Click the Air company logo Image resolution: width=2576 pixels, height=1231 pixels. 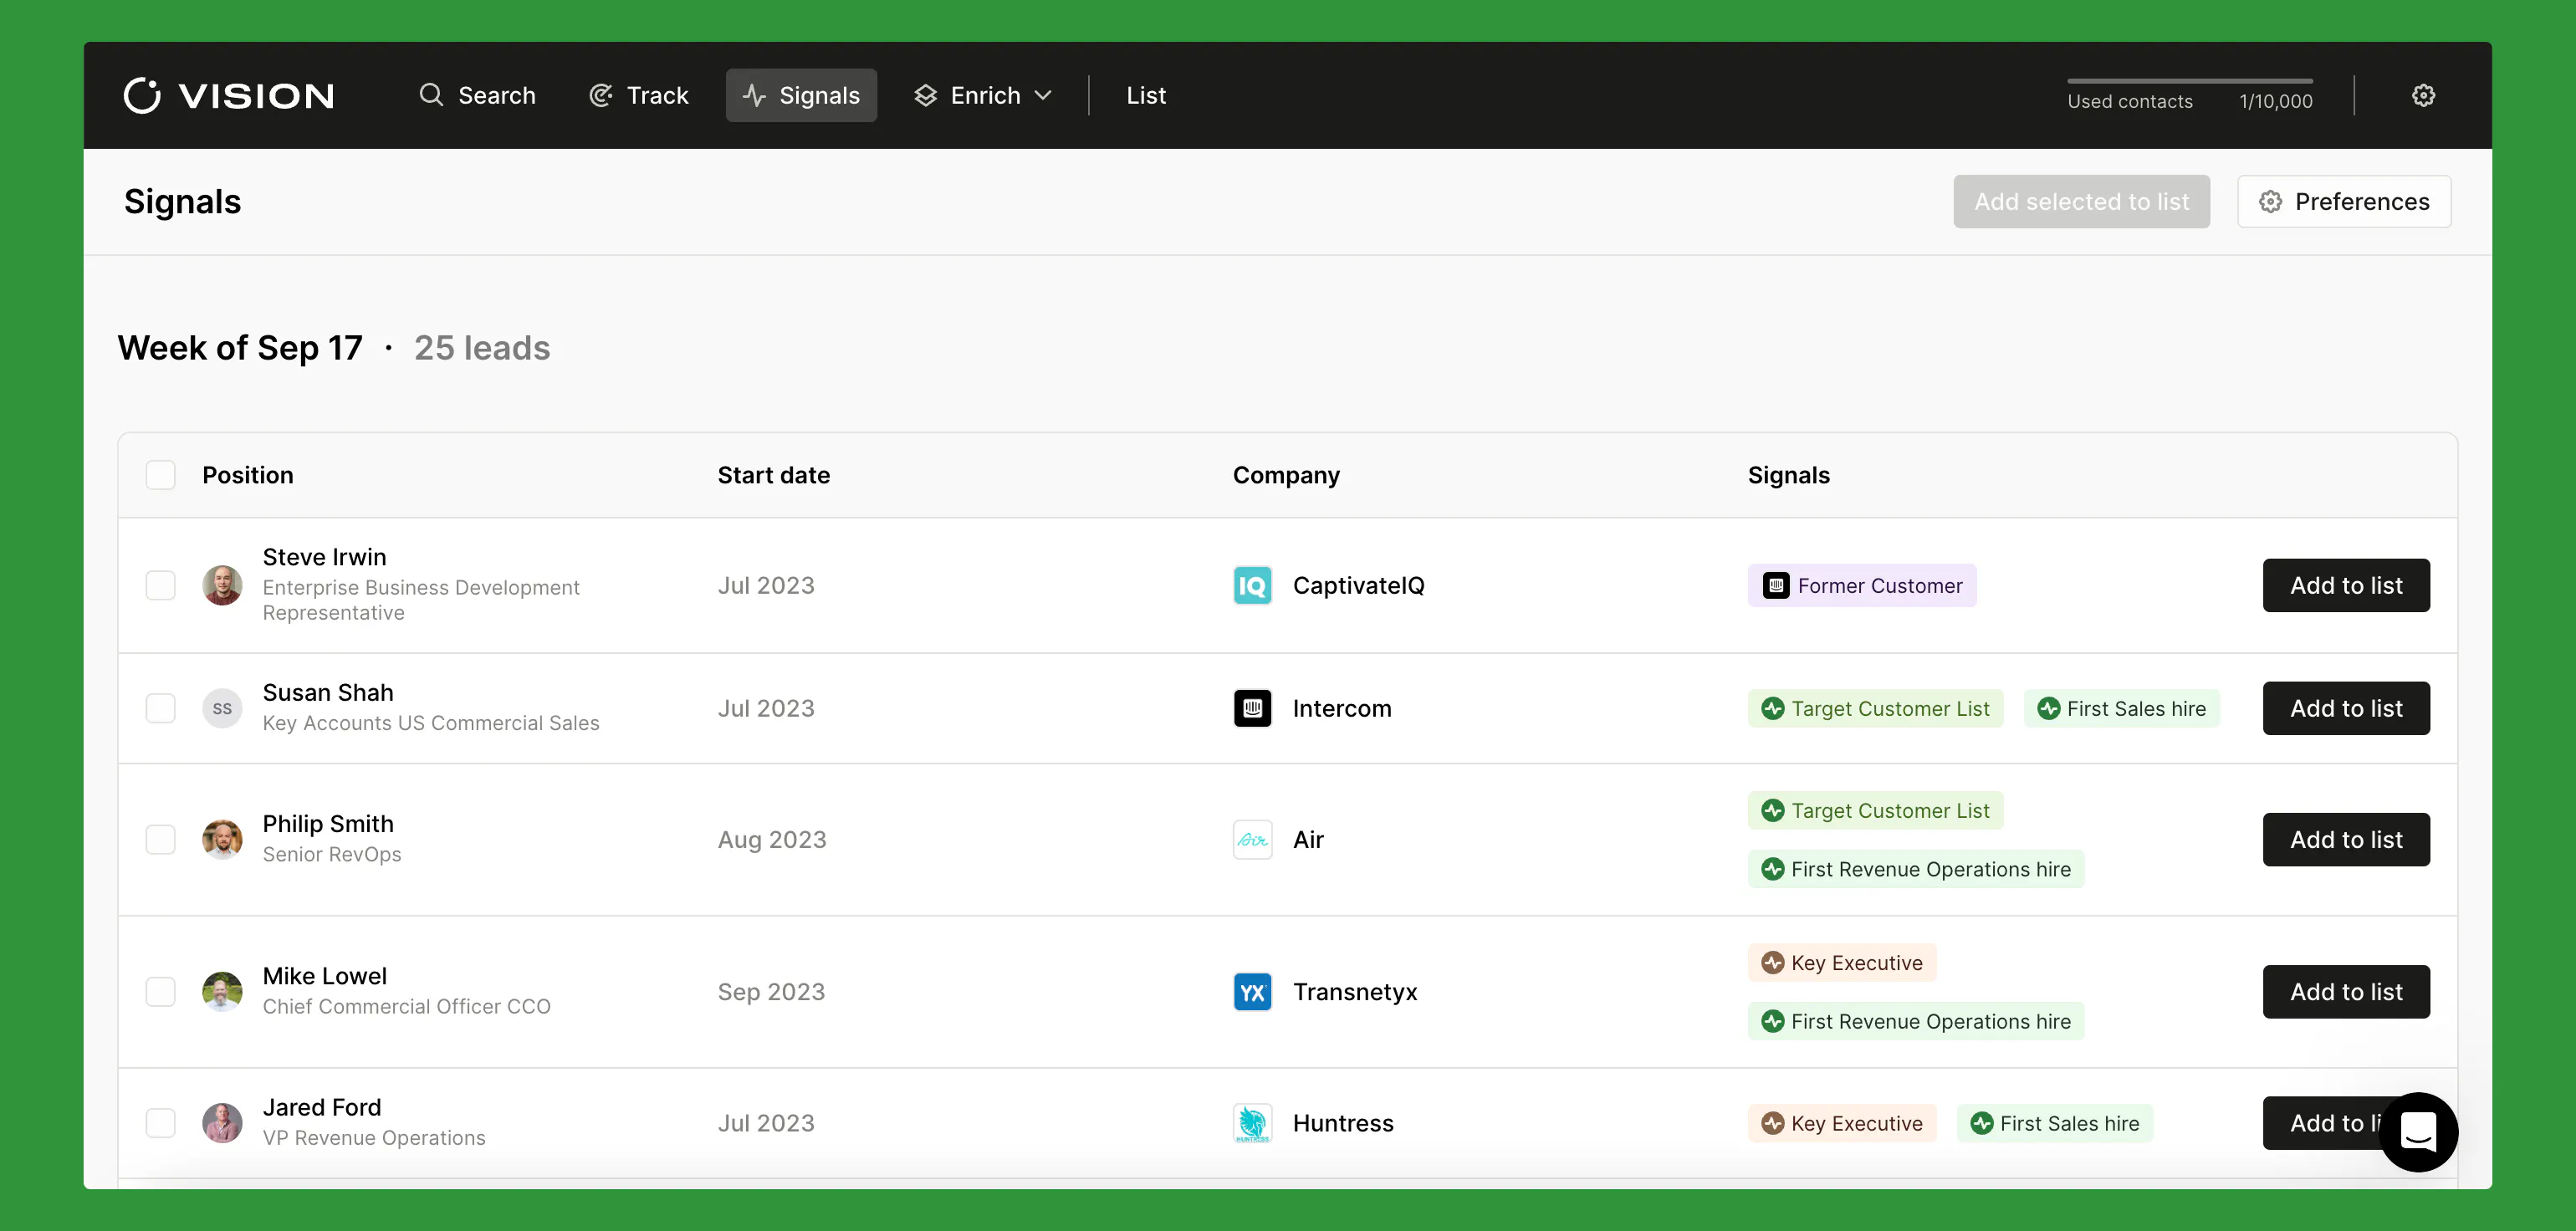pyautogui.click(x=1252, y=839)
